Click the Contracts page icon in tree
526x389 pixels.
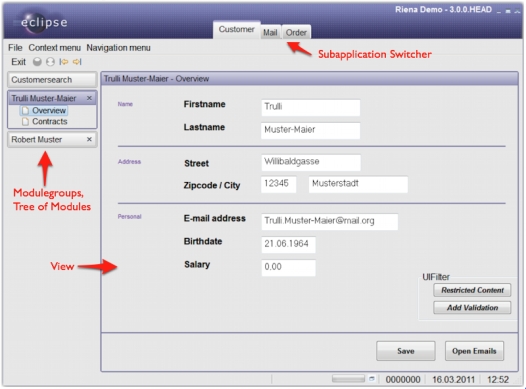[x=25, y=121]
